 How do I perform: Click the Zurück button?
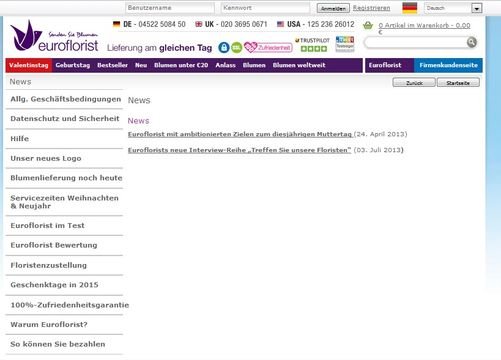point(414,83)
